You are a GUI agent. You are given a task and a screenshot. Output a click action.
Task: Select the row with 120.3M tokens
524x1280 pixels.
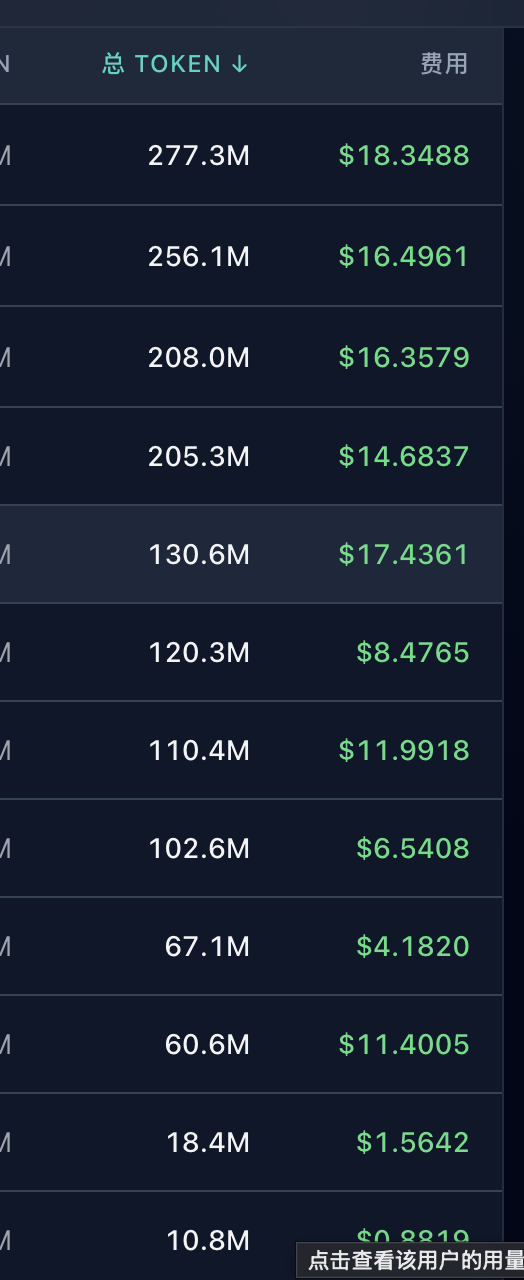pyautogui.click(x=251, y=652)
